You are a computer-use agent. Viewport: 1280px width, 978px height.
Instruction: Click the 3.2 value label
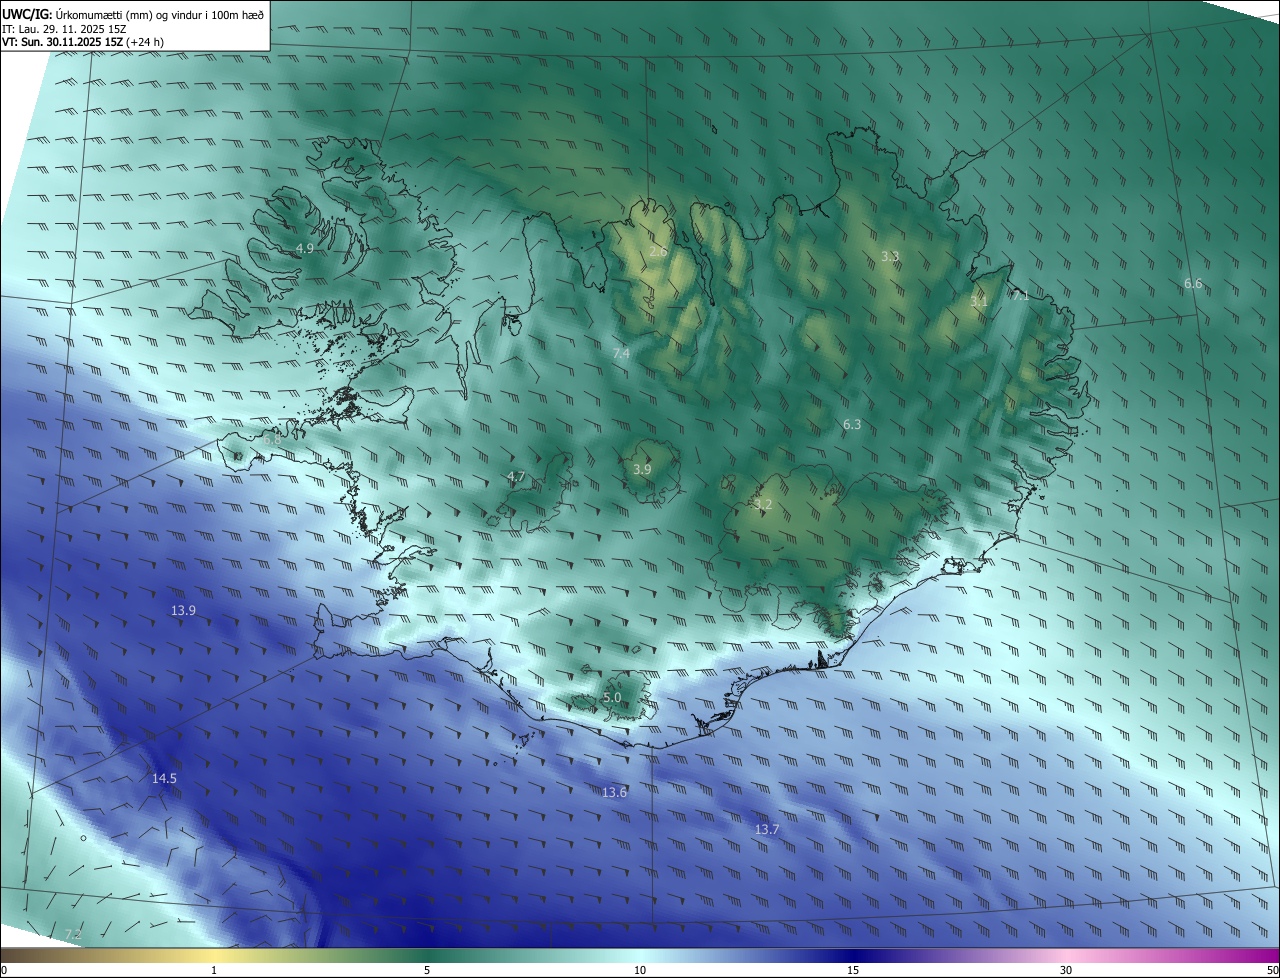[x=763, y=505]
